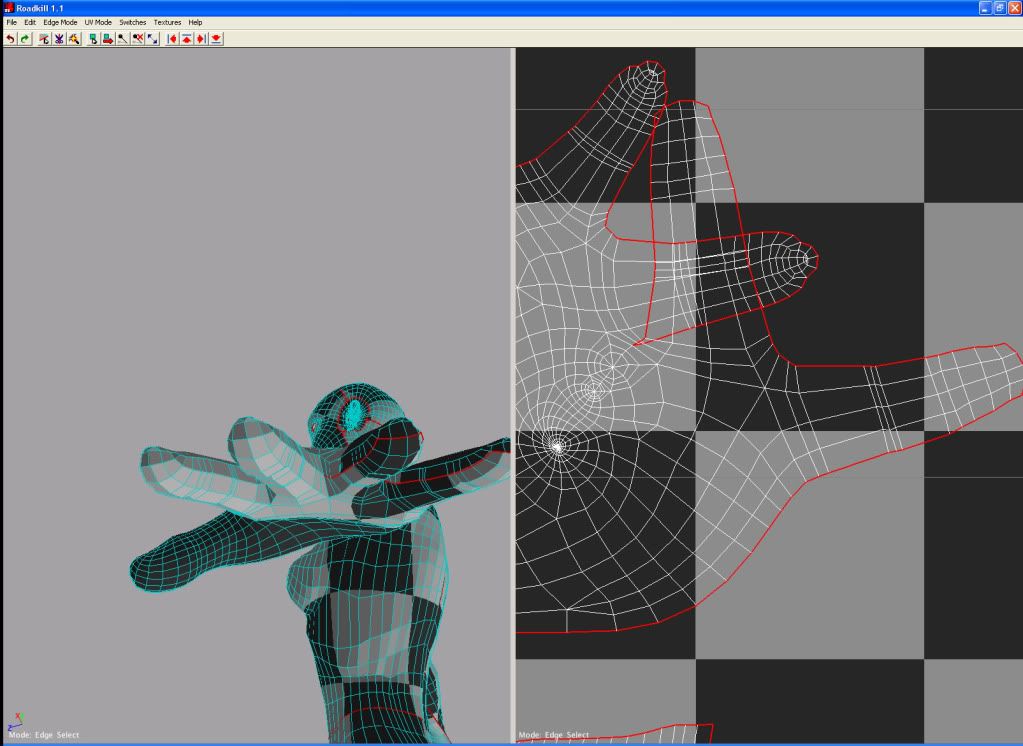
Task: Click the purple scissors icon
Action: coord(59,39)
